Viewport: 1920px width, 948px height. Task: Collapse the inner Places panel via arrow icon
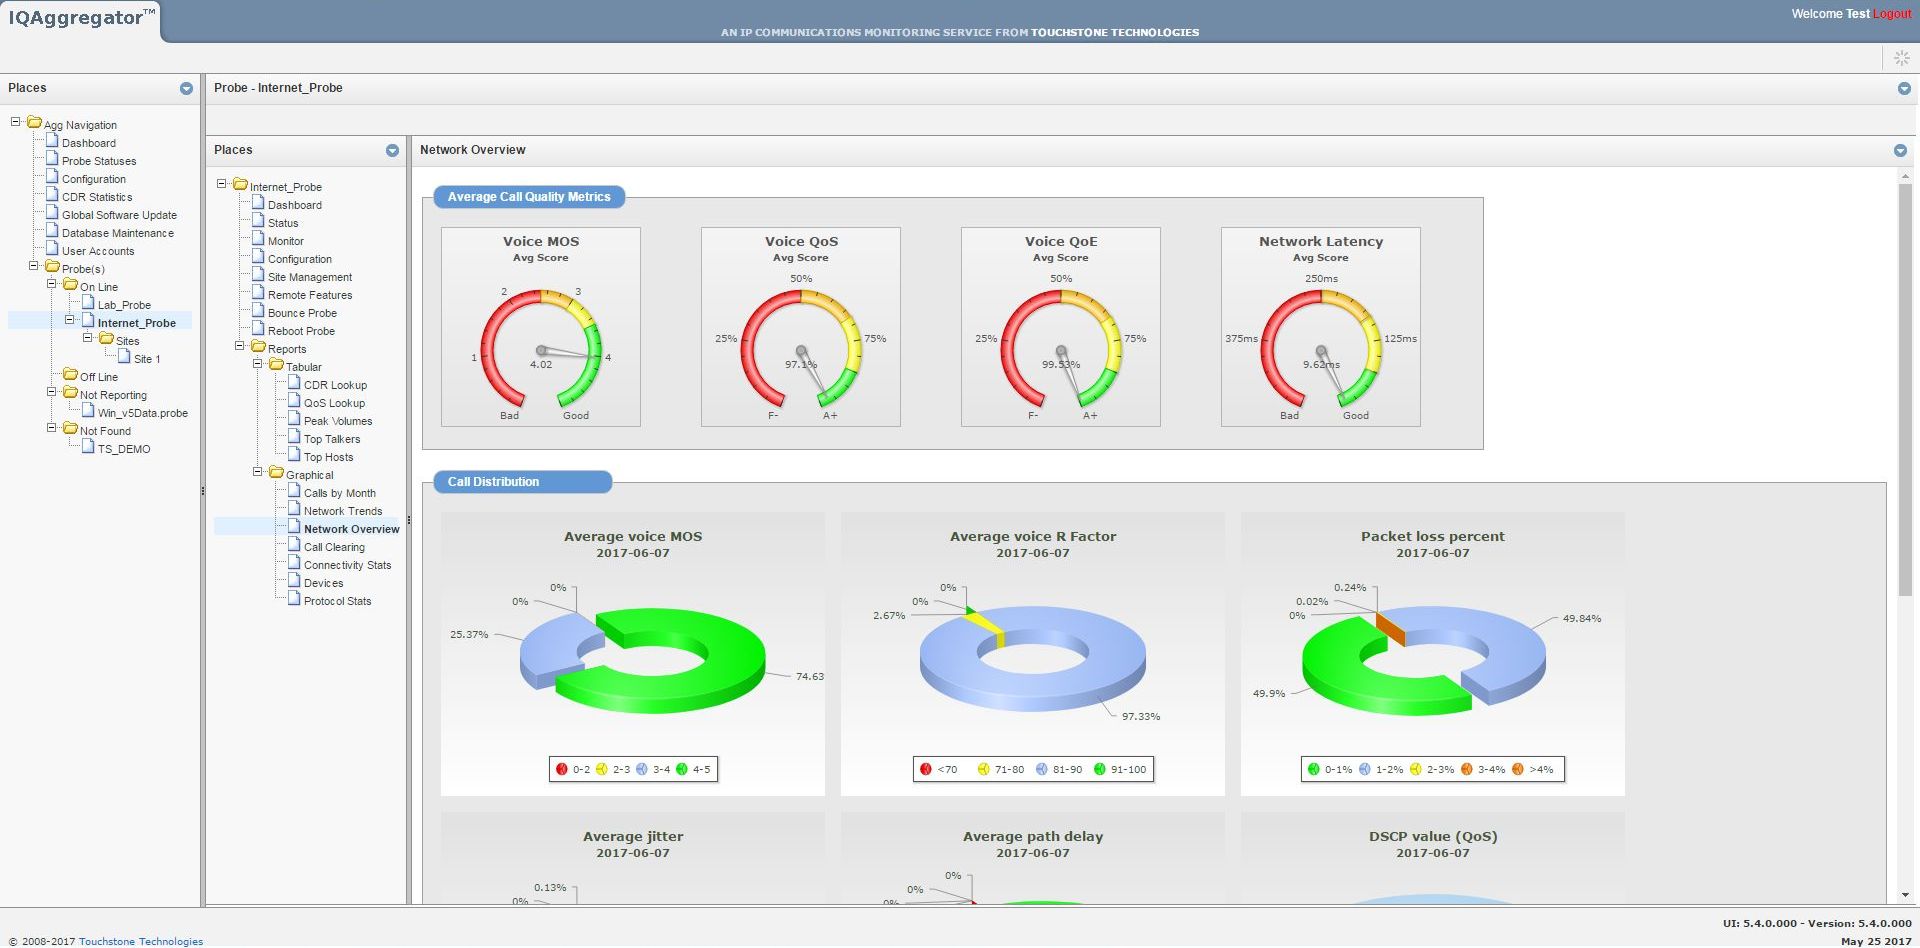point(392,150)
